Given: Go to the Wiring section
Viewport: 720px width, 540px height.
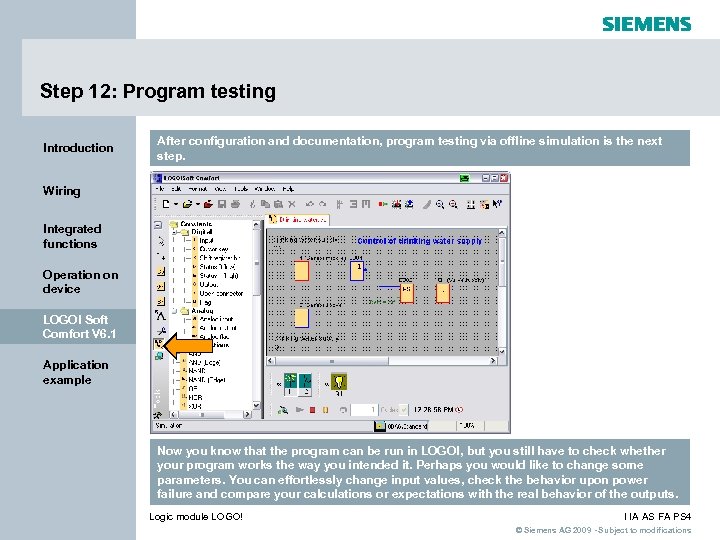Looking at the screenshot, I should click(62, 191).
